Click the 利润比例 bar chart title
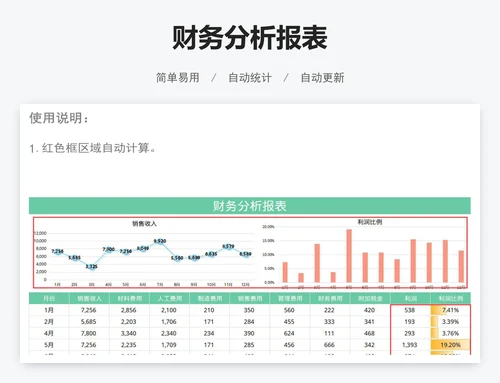 click(370, 222)
